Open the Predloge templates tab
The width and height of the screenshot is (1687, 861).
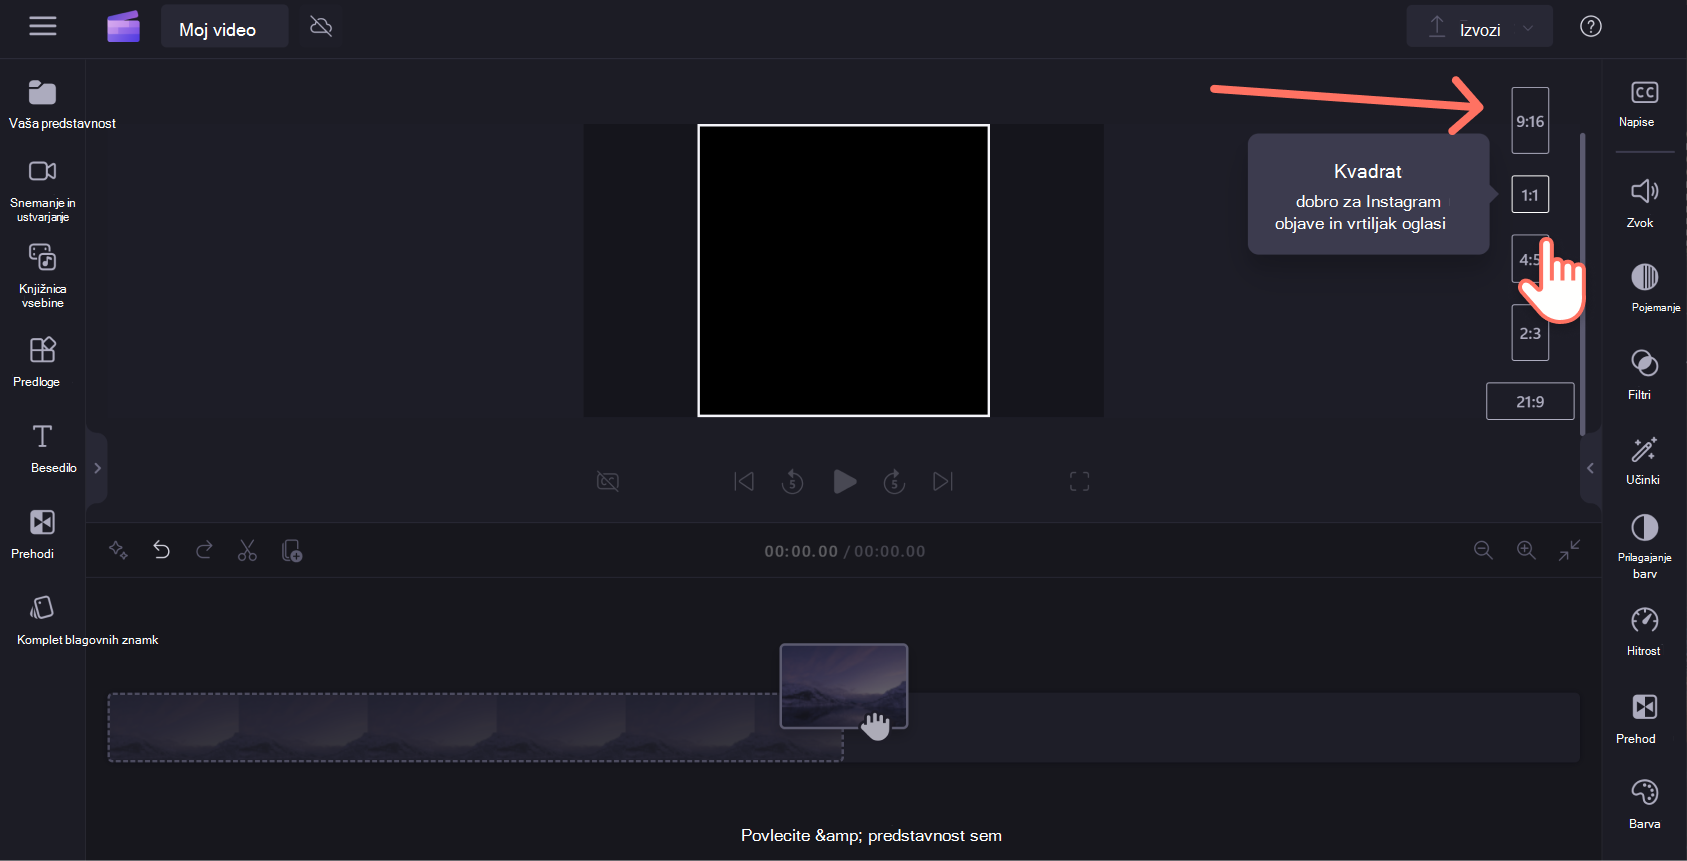(x=42, y=362)
